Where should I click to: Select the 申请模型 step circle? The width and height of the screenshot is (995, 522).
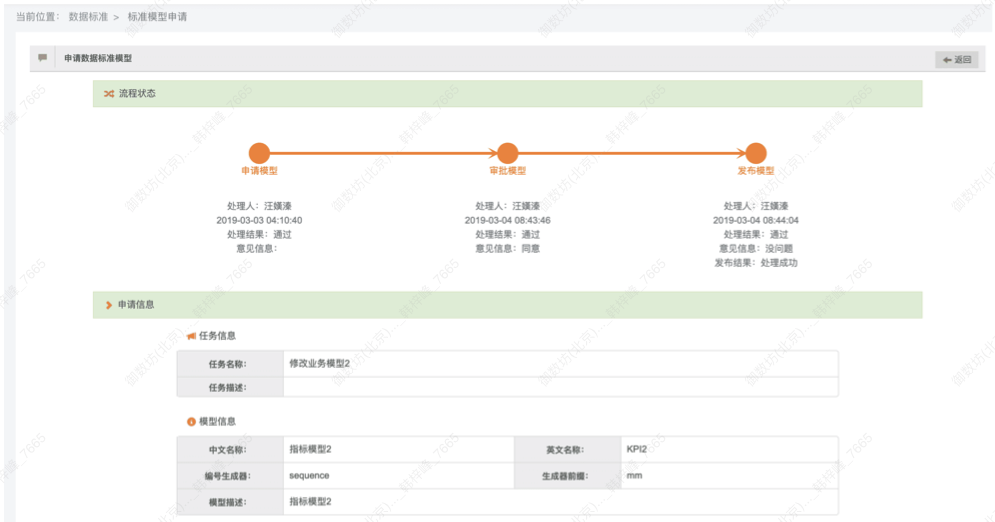tap(259, 153)
